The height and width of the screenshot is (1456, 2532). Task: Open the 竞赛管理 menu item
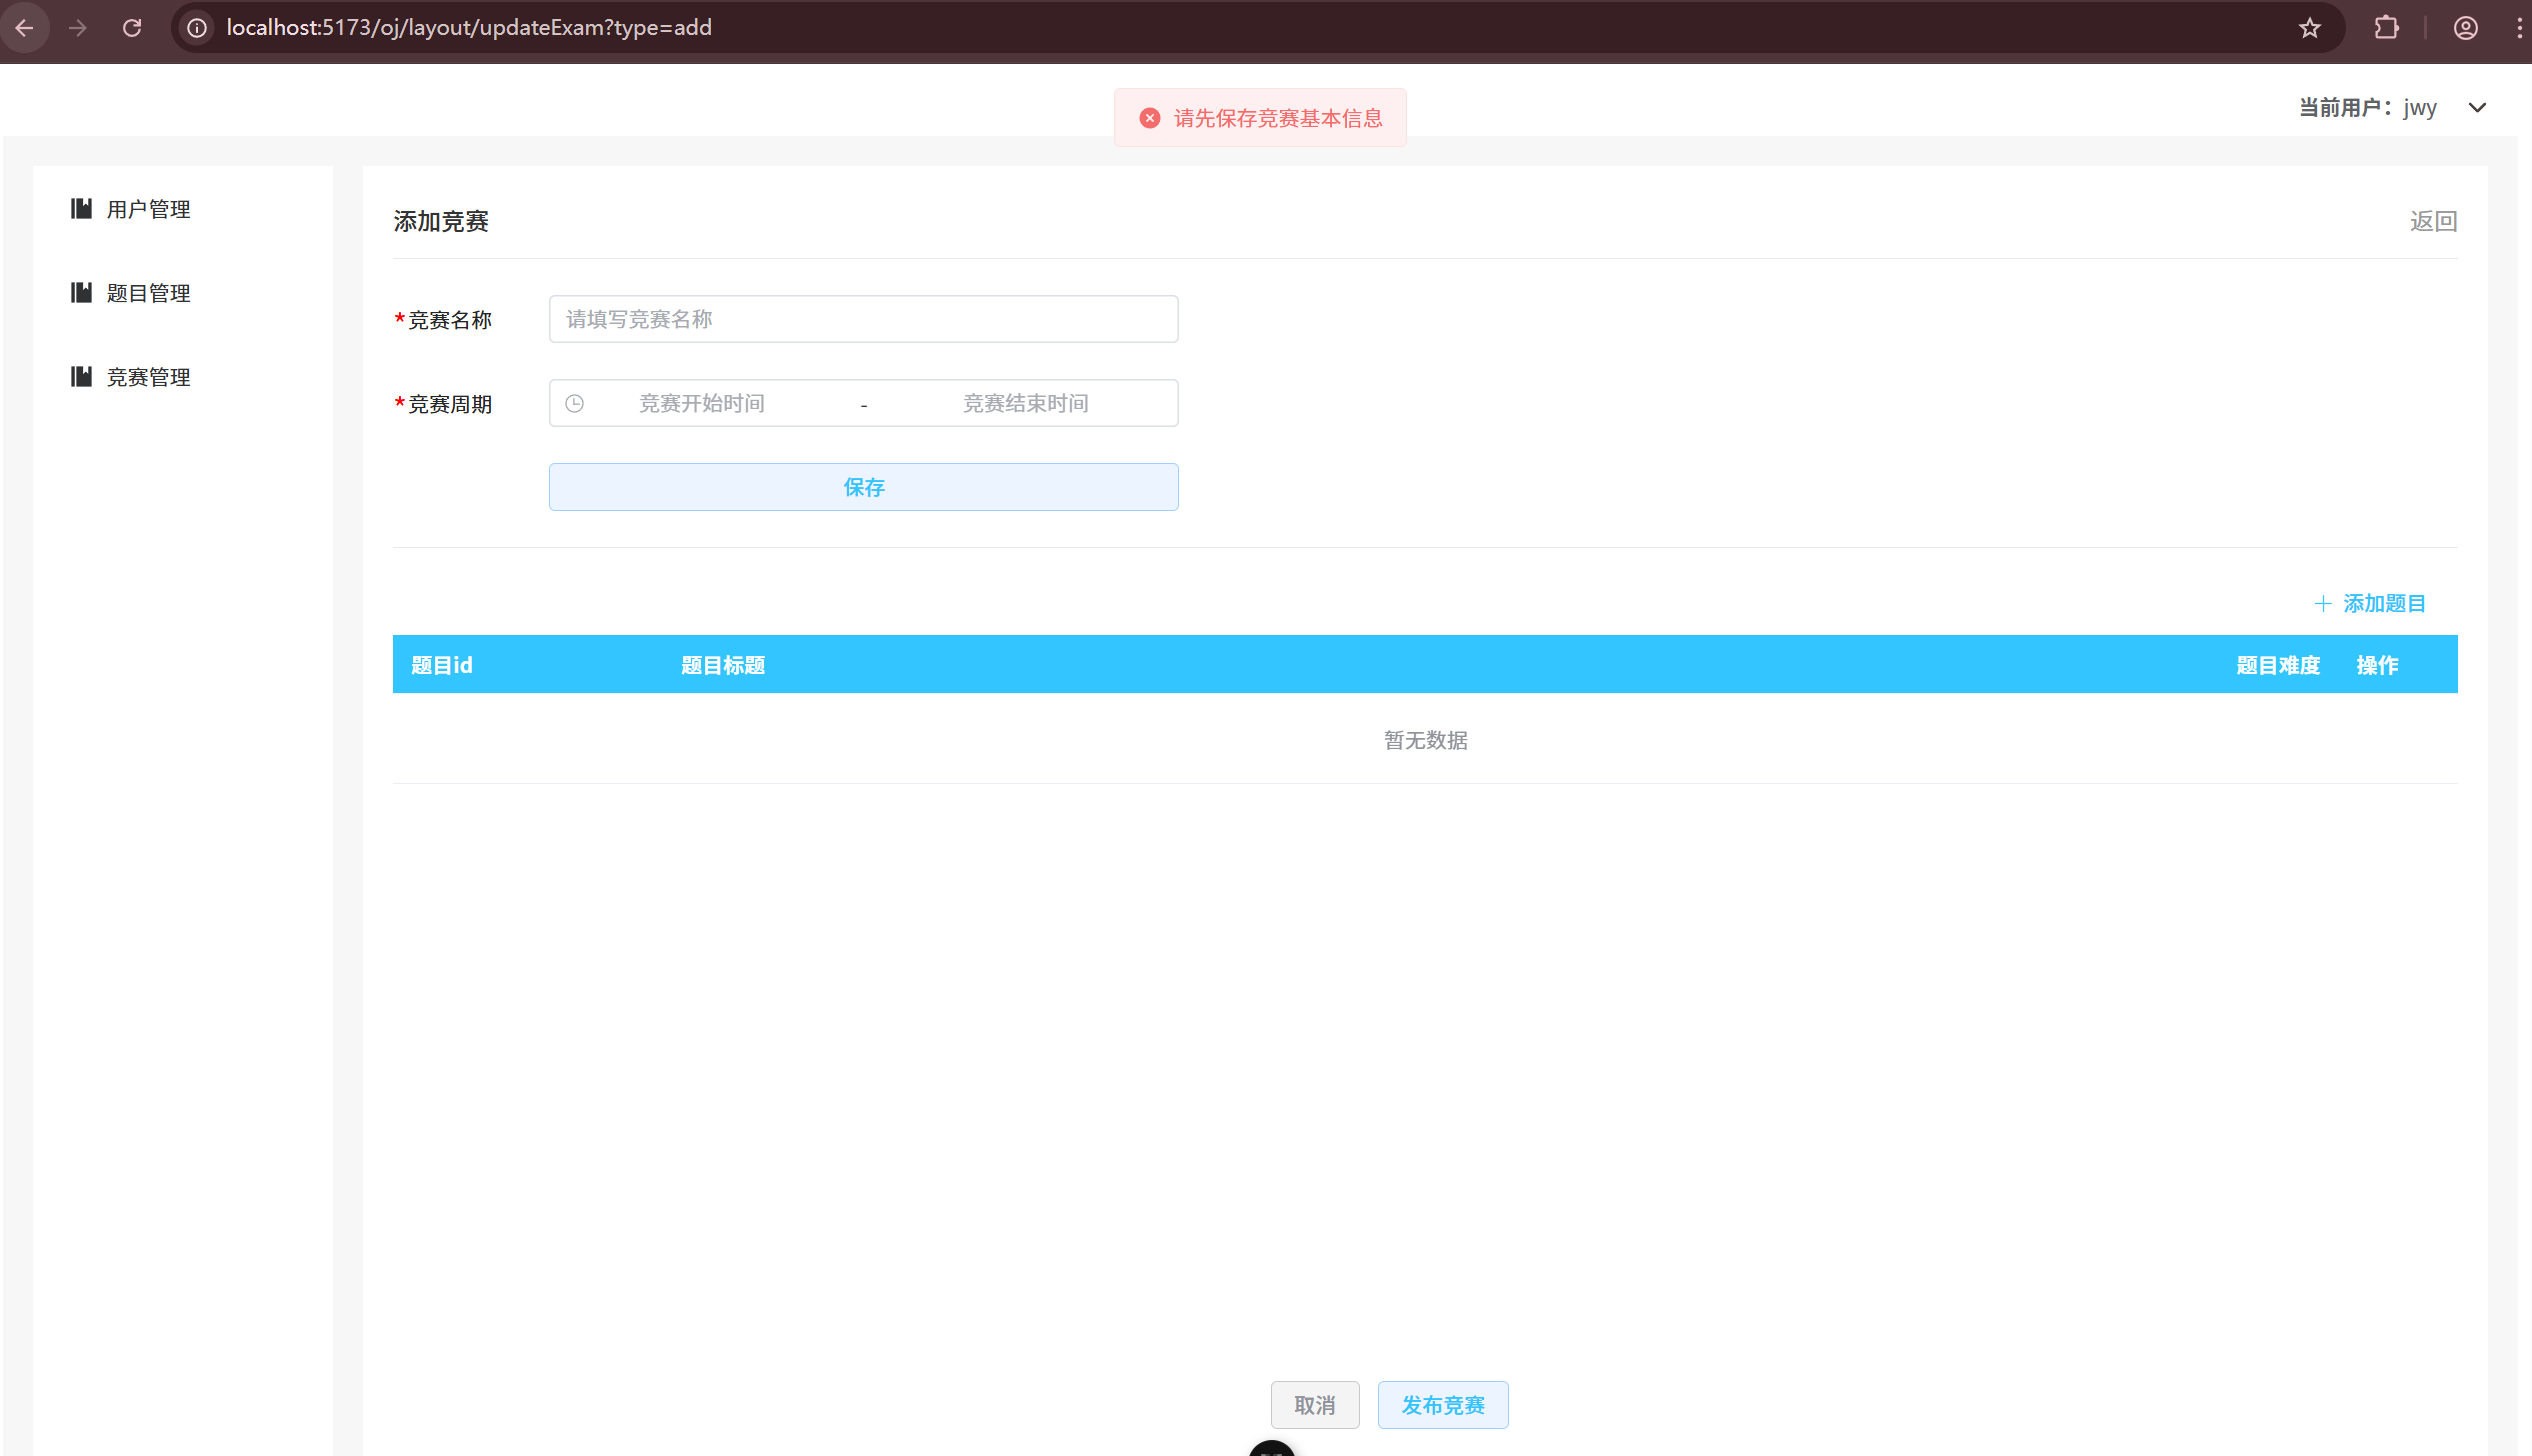pos(148,377)
